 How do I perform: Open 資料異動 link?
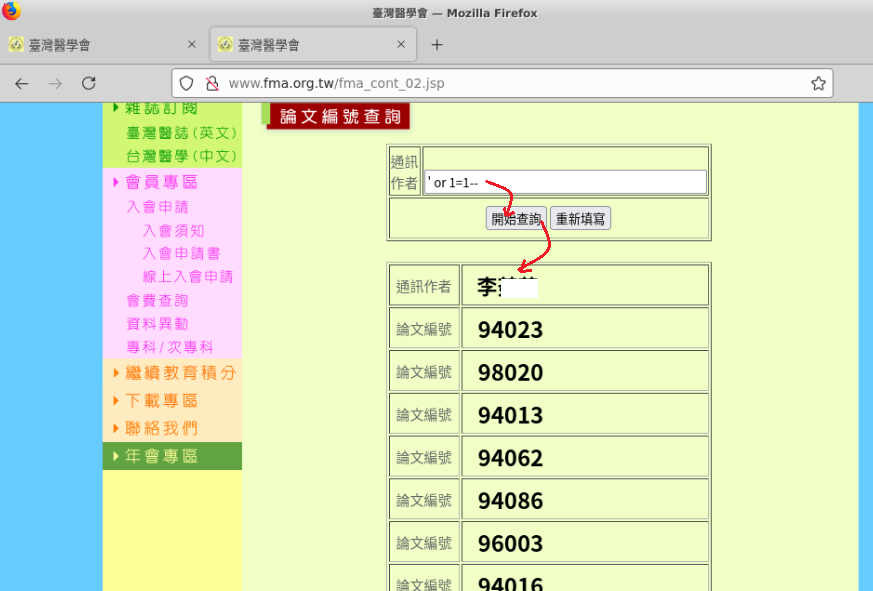click(158, 324)
